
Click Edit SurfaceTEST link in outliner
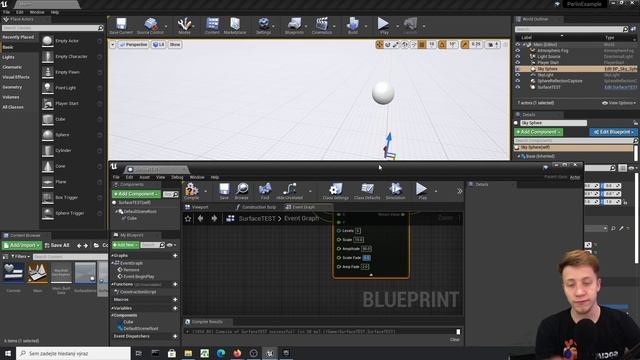pos(620,87)
